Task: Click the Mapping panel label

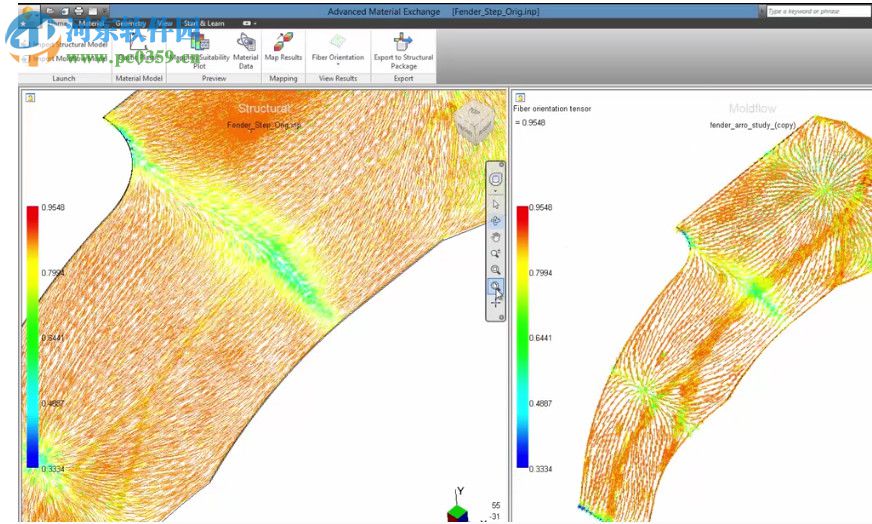Action: (283, 78)
